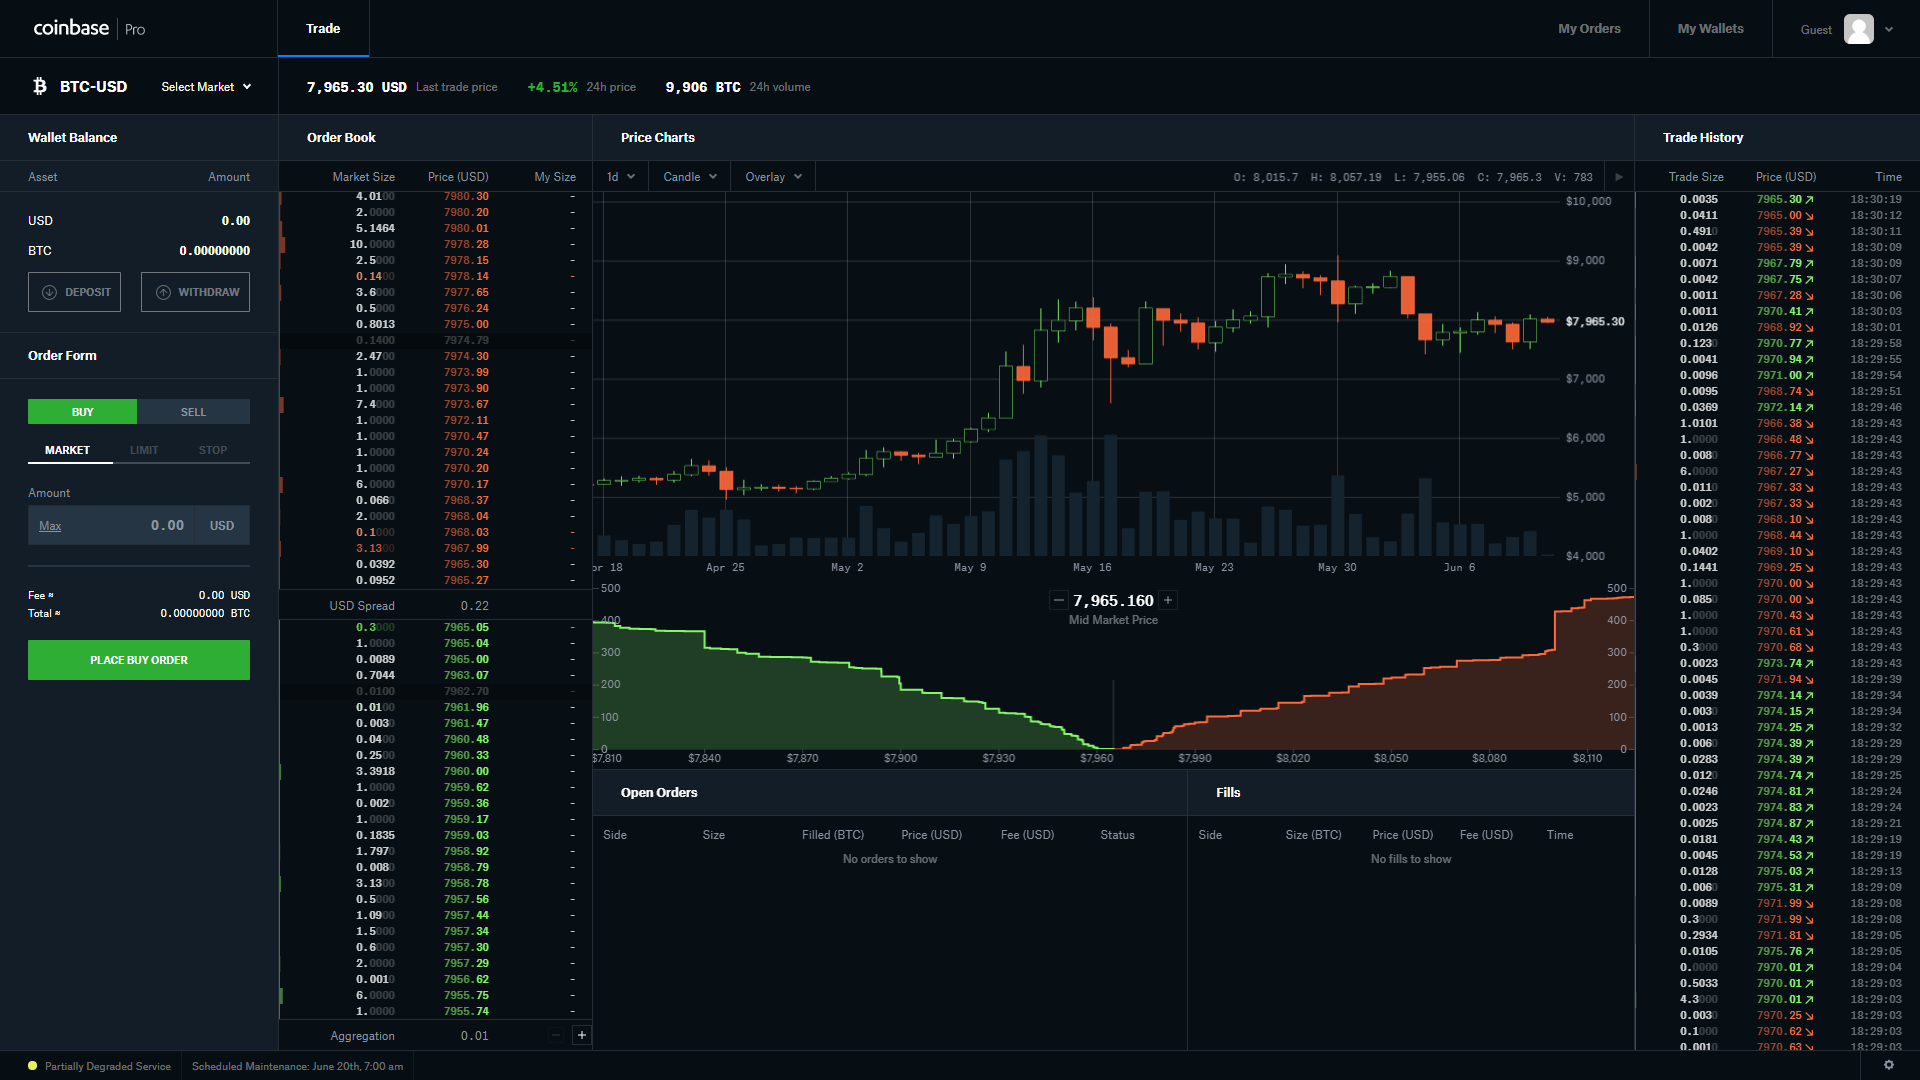This screenshot has width=1920, height=1080.
Task: Click ask price 7980.30 in order book
Action: (466, 196)
